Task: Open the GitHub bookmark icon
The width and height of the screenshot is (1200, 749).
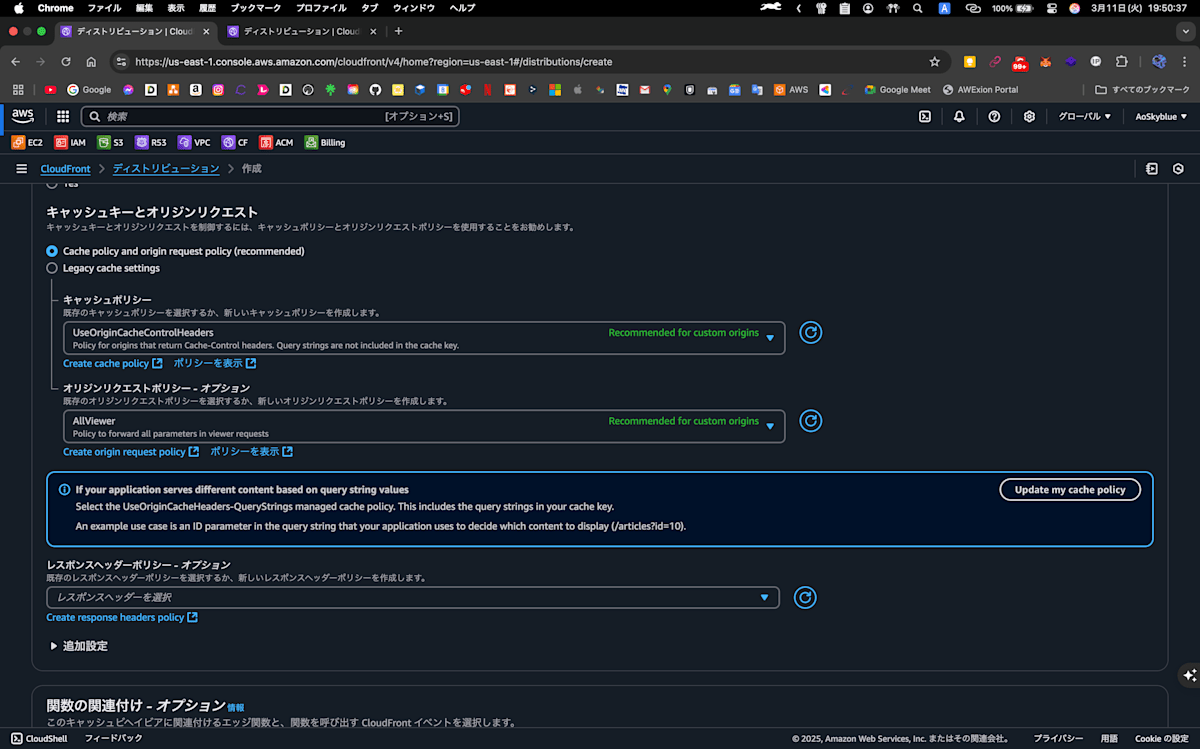Action: (375, 89)
